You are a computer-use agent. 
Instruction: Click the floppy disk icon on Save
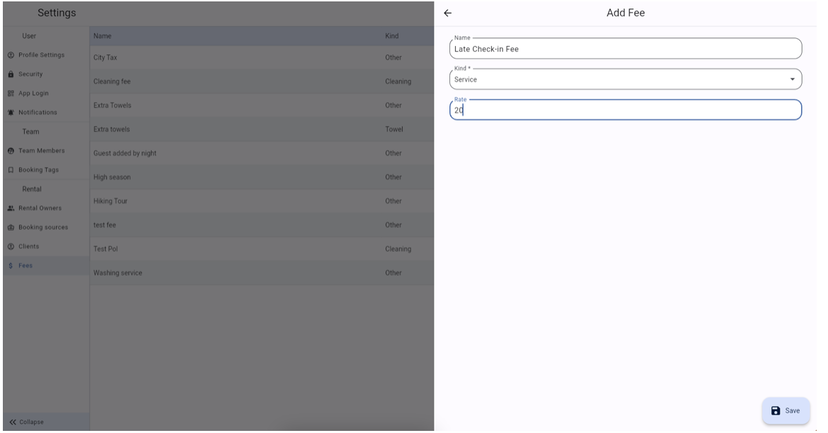[x=775, y=411]
